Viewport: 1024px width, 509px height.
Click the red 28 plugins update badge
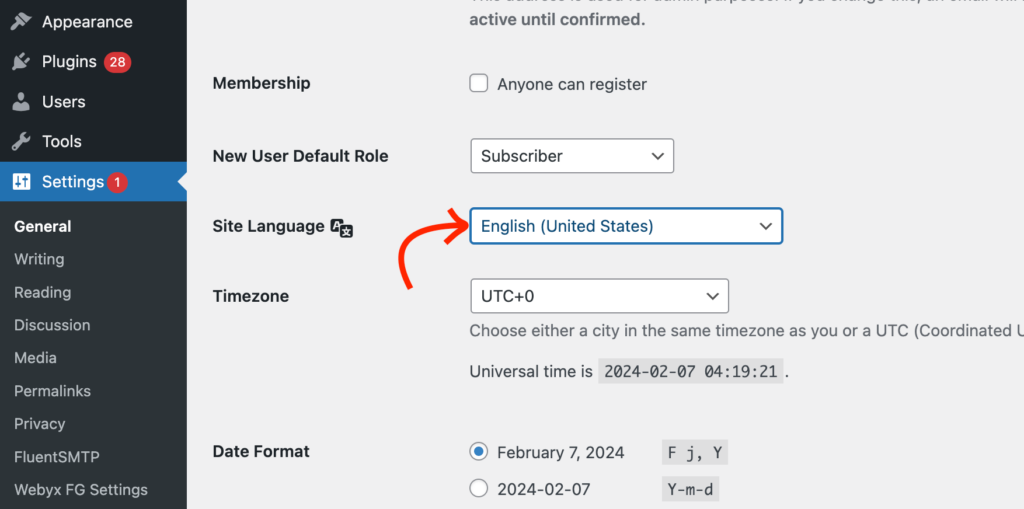[118, 62]
